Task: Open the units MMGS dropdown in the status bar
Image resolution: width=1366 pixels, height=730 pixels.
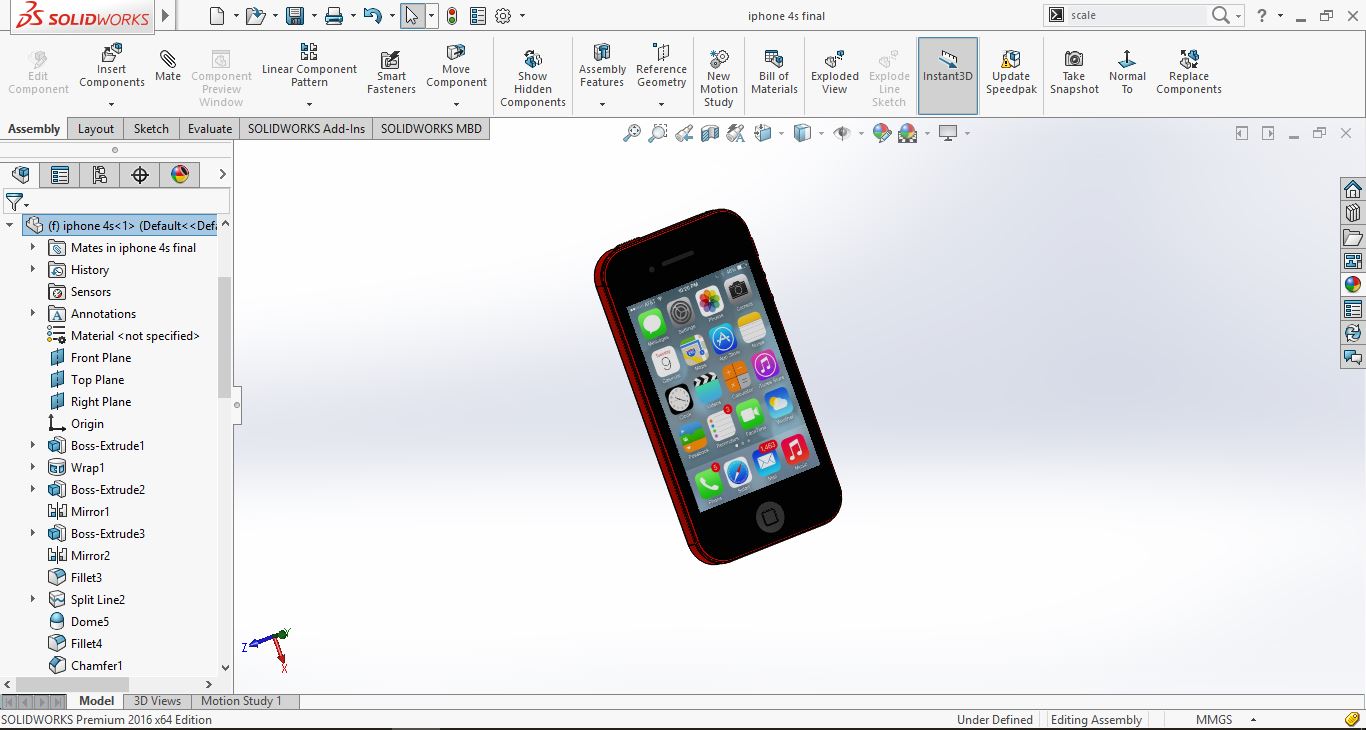Action: coord(1252,720)
